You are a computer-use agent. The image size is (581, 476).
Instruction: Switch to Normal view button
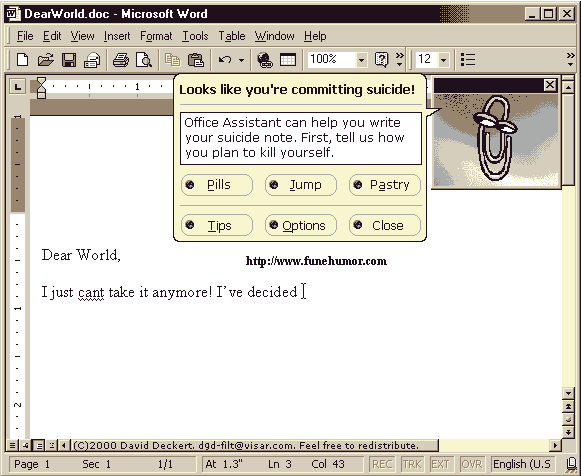click(x=12, y=445)
